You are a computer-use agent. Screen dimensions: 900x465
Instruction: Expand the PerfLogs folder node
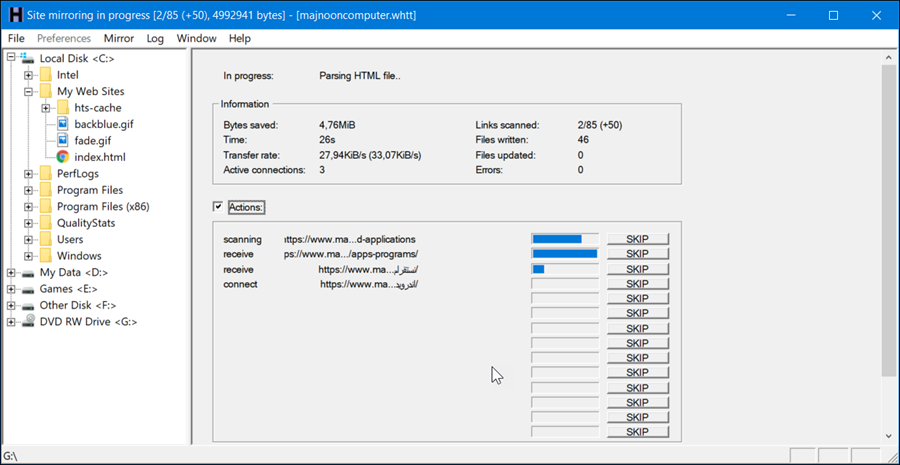point(28,173)
